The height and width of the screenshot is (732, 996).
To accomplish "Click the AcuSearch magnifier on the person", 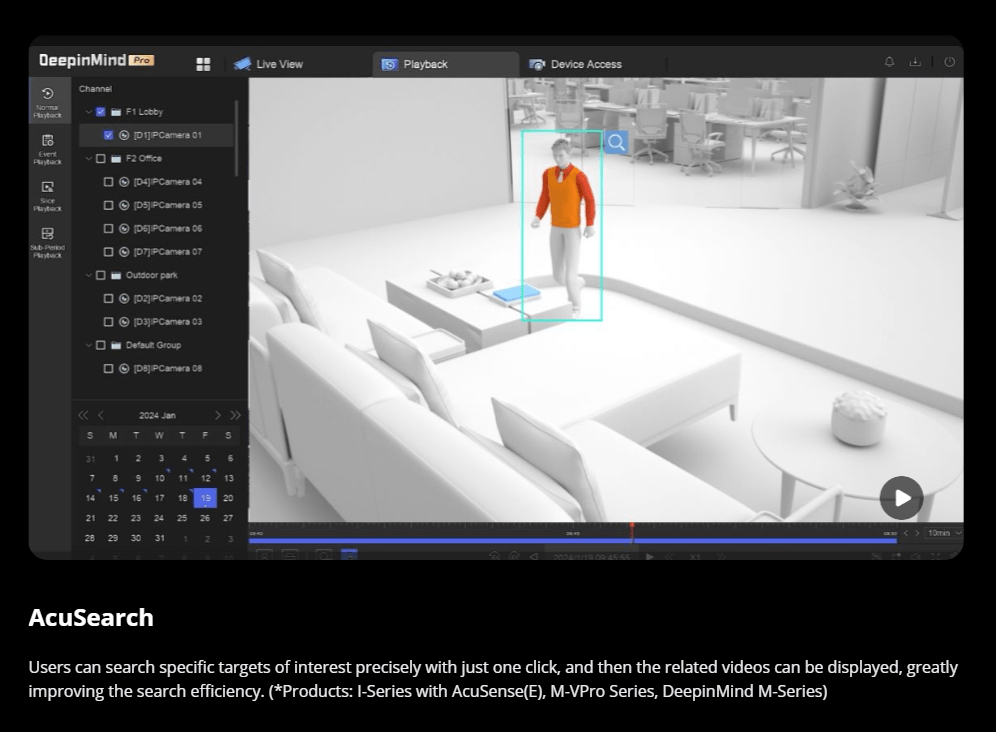I will click(x=616, y=143).
